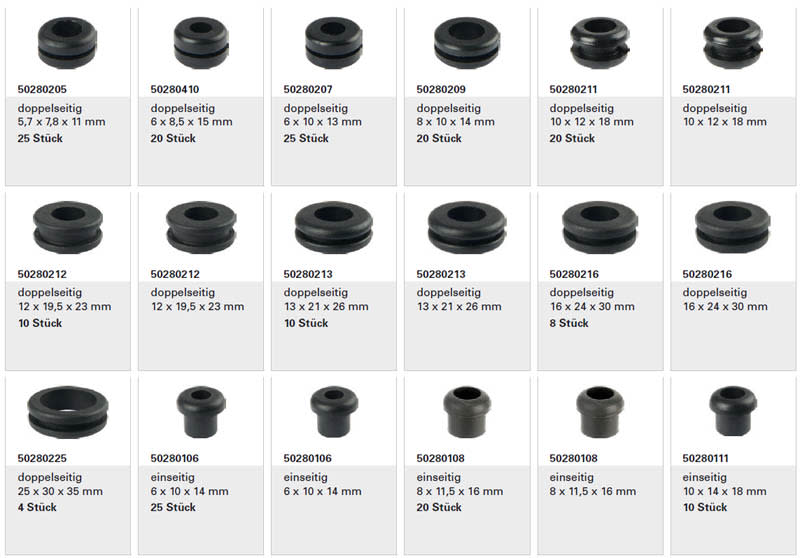The image size is (800, 558).
Task: Click the 8 Stück label under 50280216
Action: [x=569, y=323]
